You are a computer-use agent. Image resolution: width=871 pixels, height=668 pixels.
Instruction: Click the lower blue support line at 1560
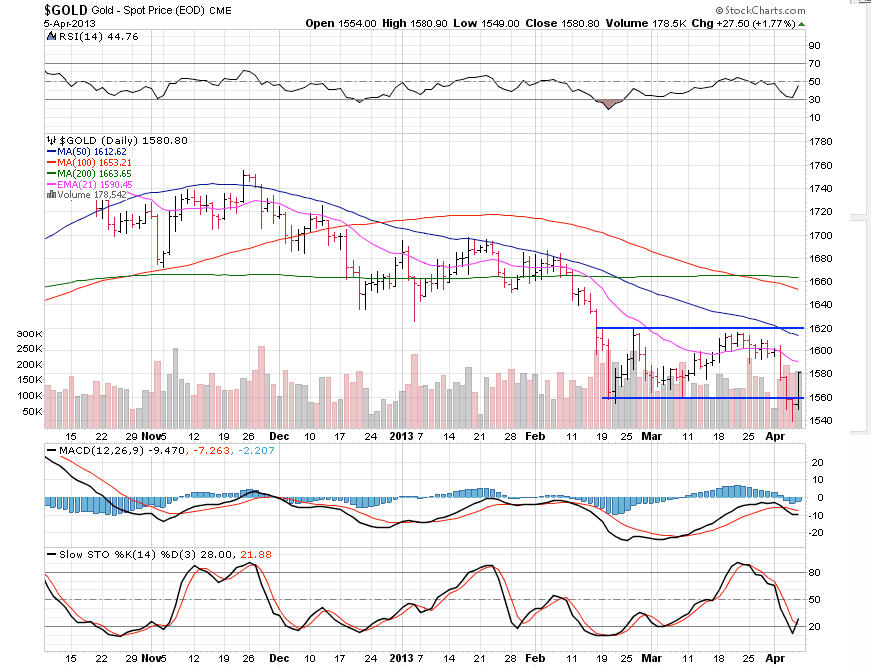point(700,398)
